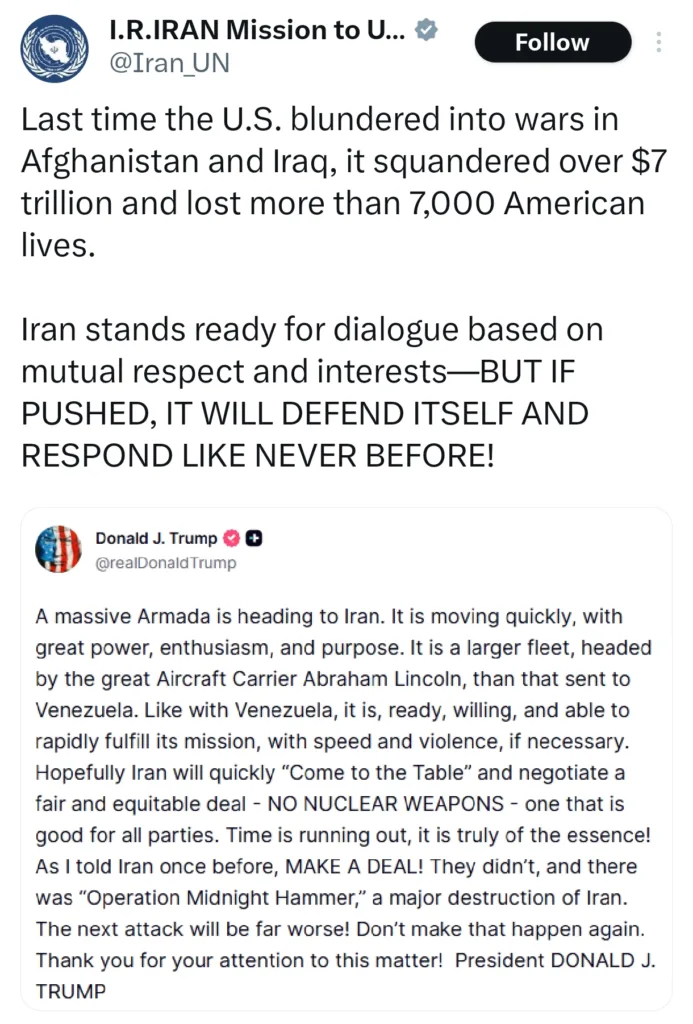Open the @realDonaldTrump handle link
The width and height of the screenshot is (693, 1024).
click(x=167, y=563)
